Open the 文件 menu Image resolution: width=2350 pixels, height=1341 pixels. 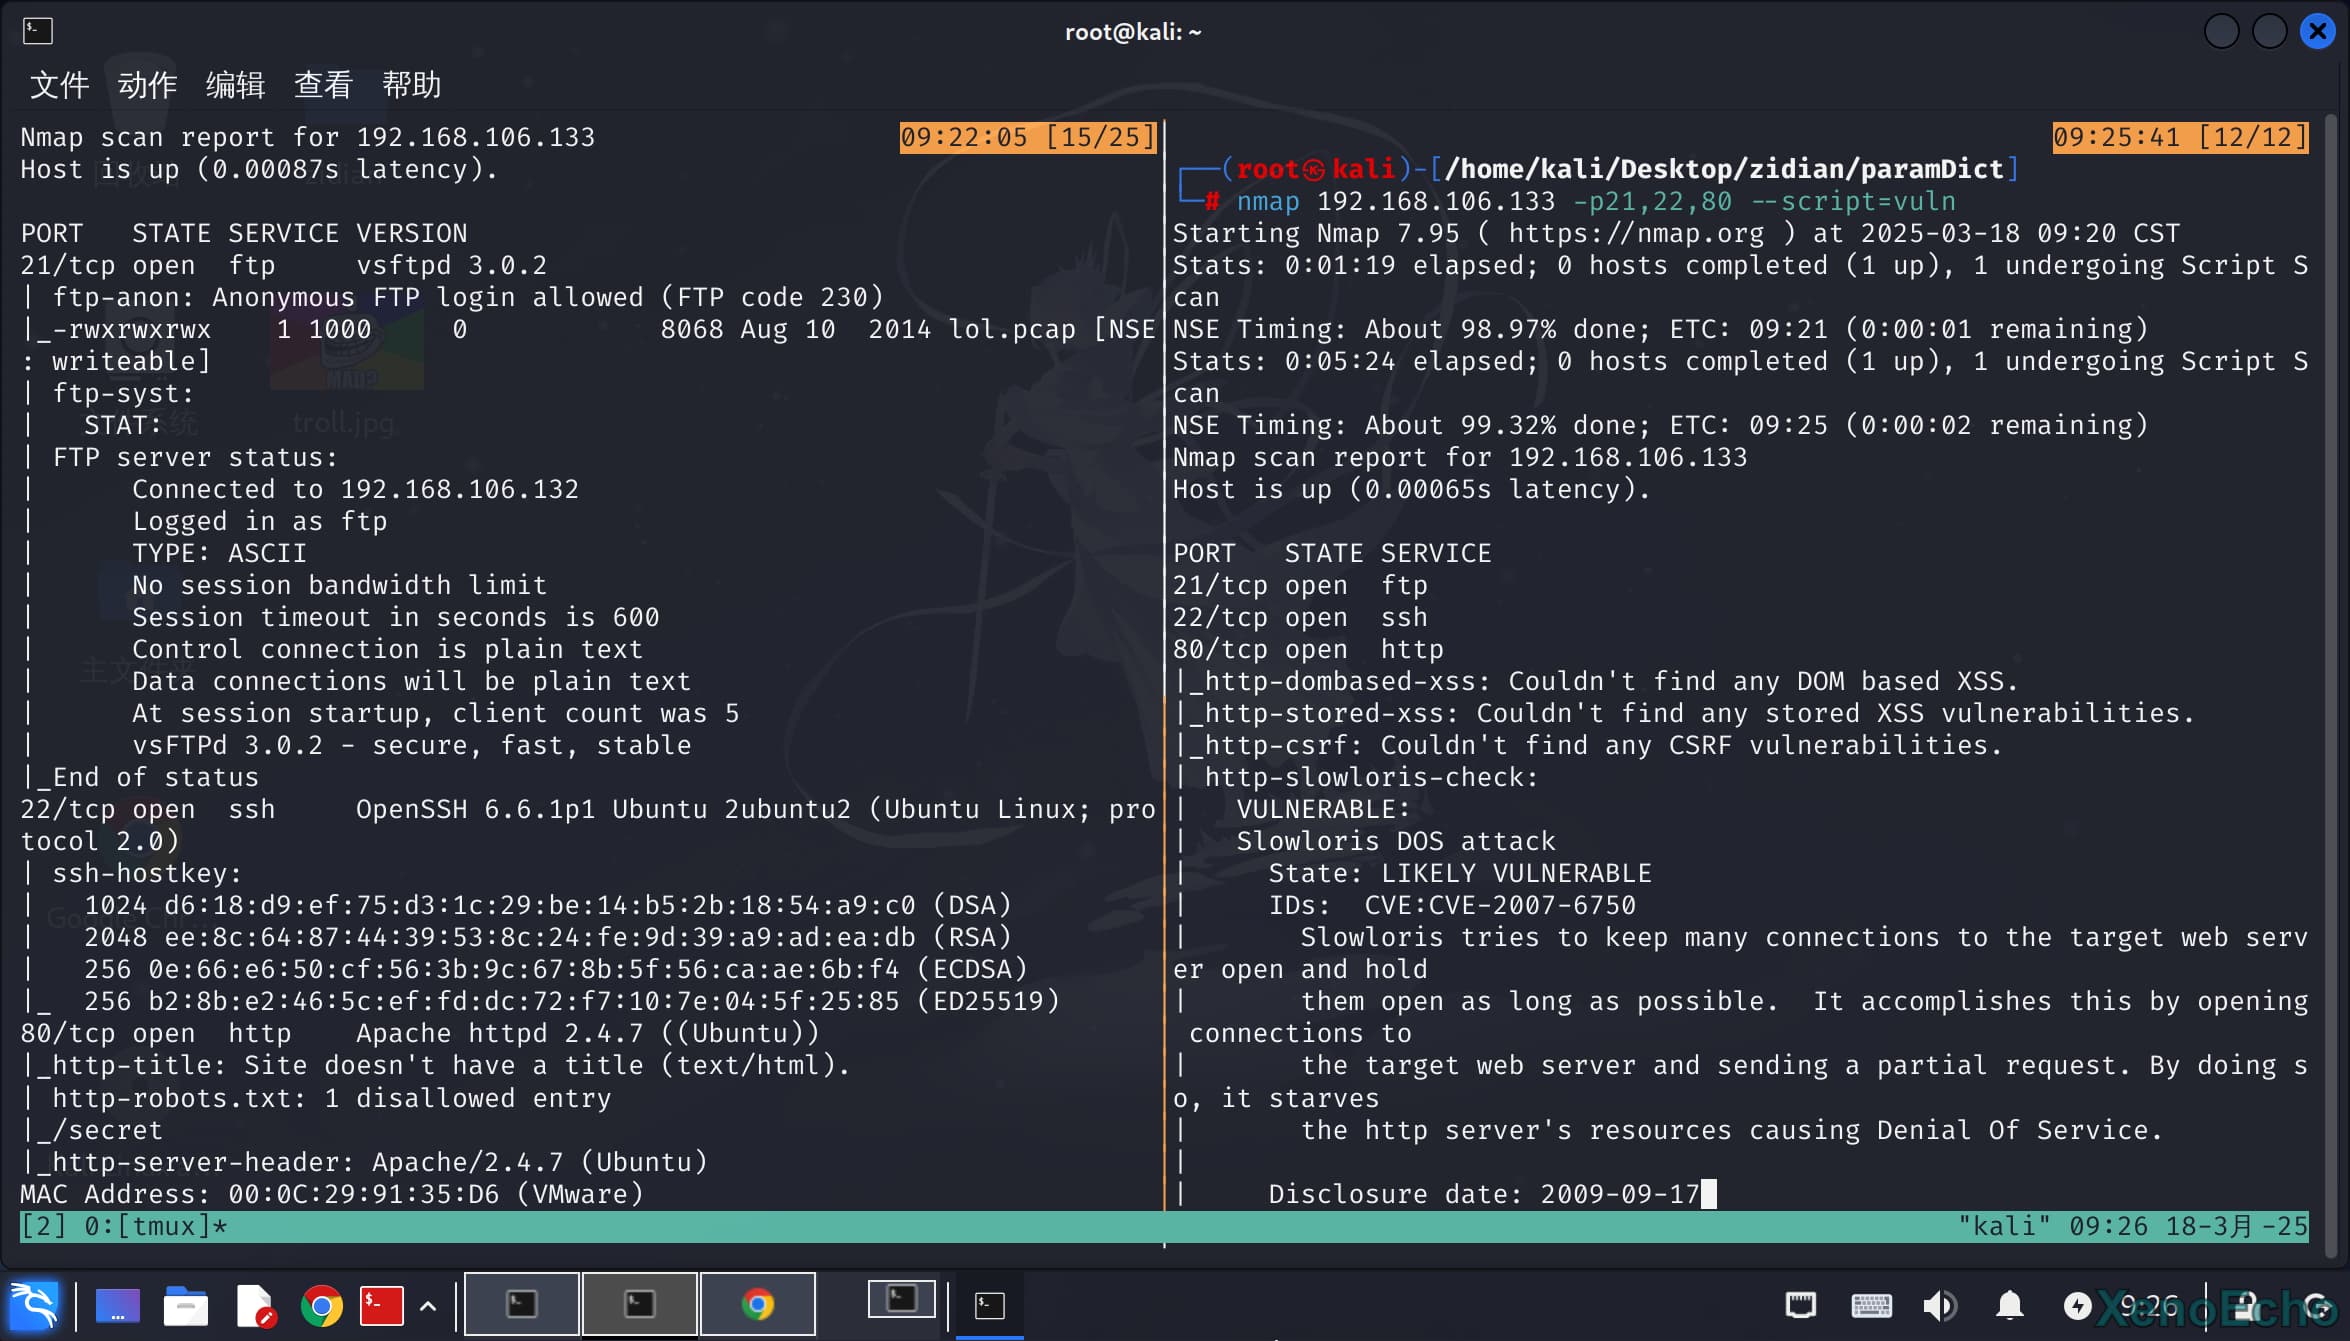59,85
